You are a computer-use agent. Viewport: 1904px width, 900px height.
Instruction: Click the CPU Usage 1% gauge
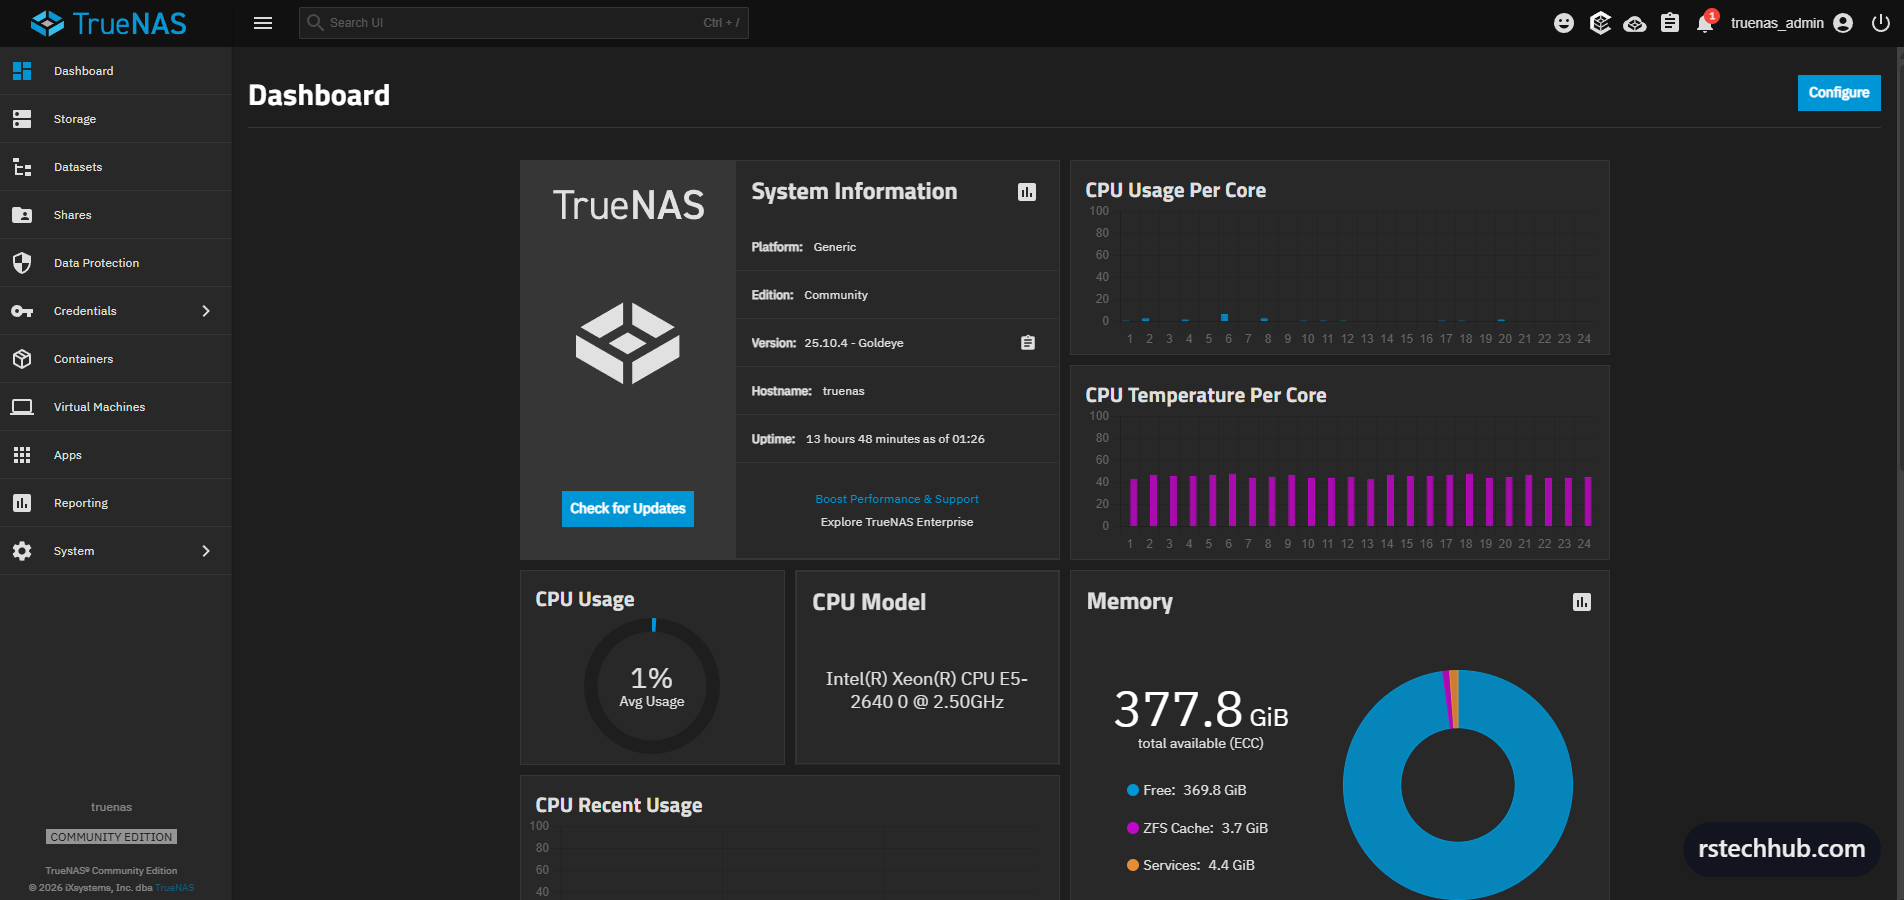tap(652, 686)
